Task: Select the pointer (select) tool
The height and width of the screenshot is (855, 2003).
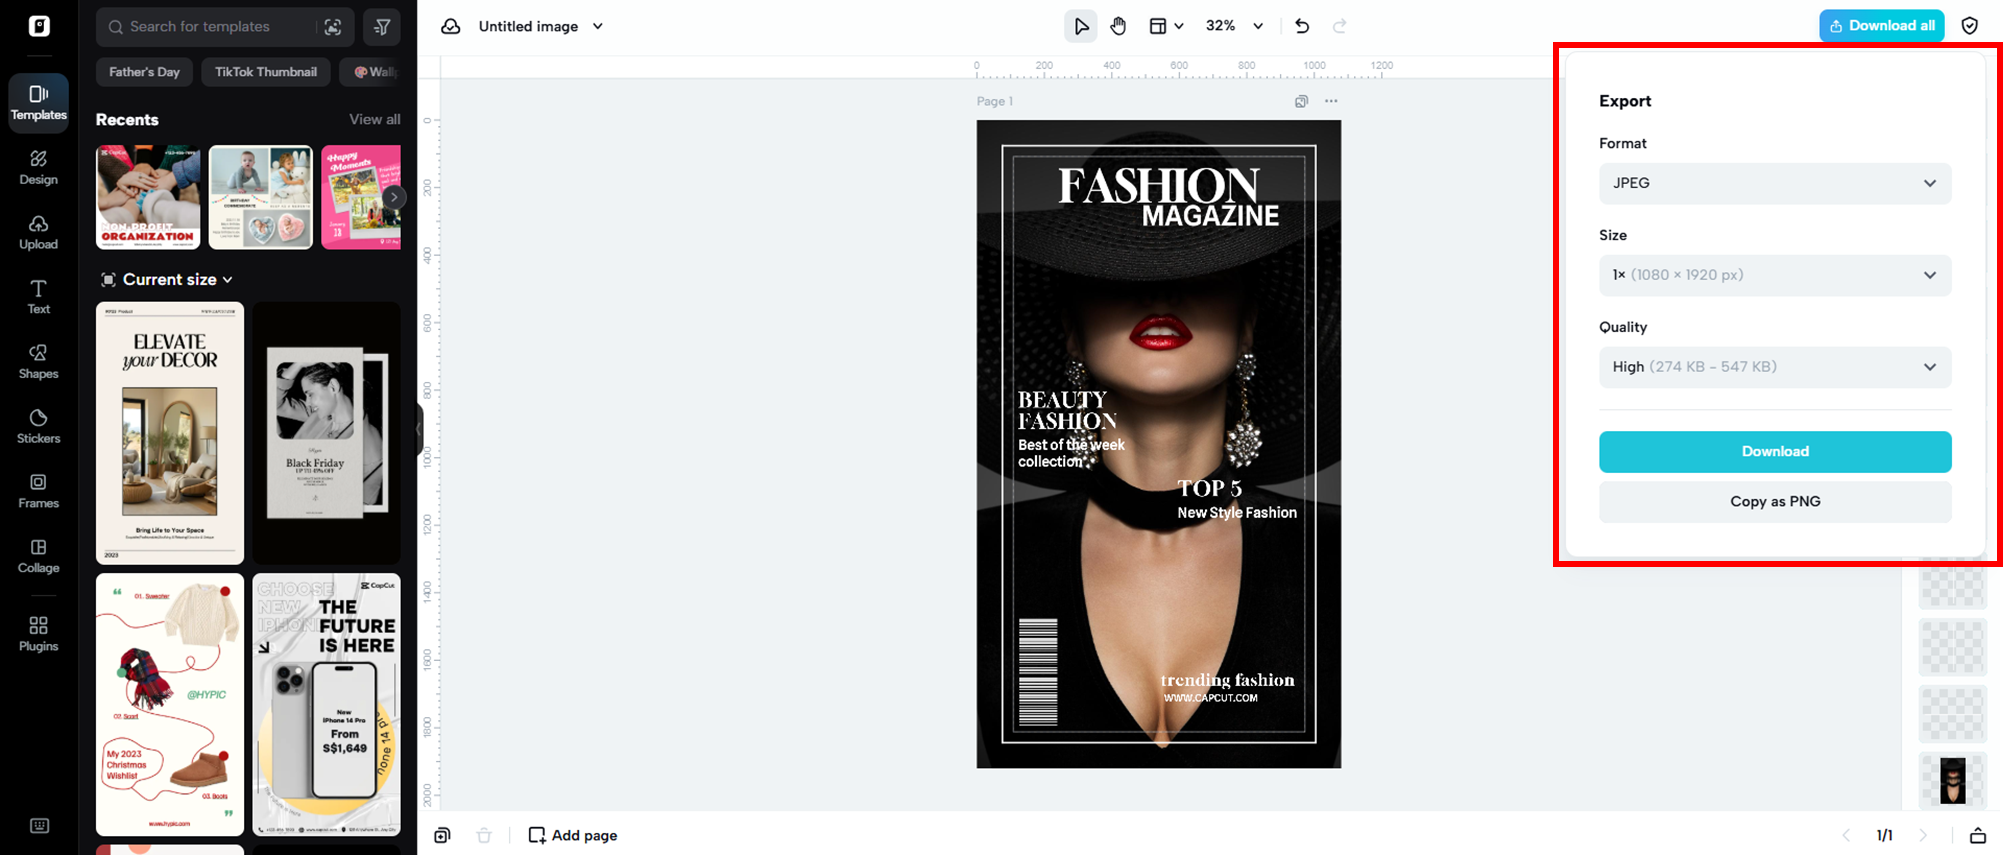Action: point(1080,26)
